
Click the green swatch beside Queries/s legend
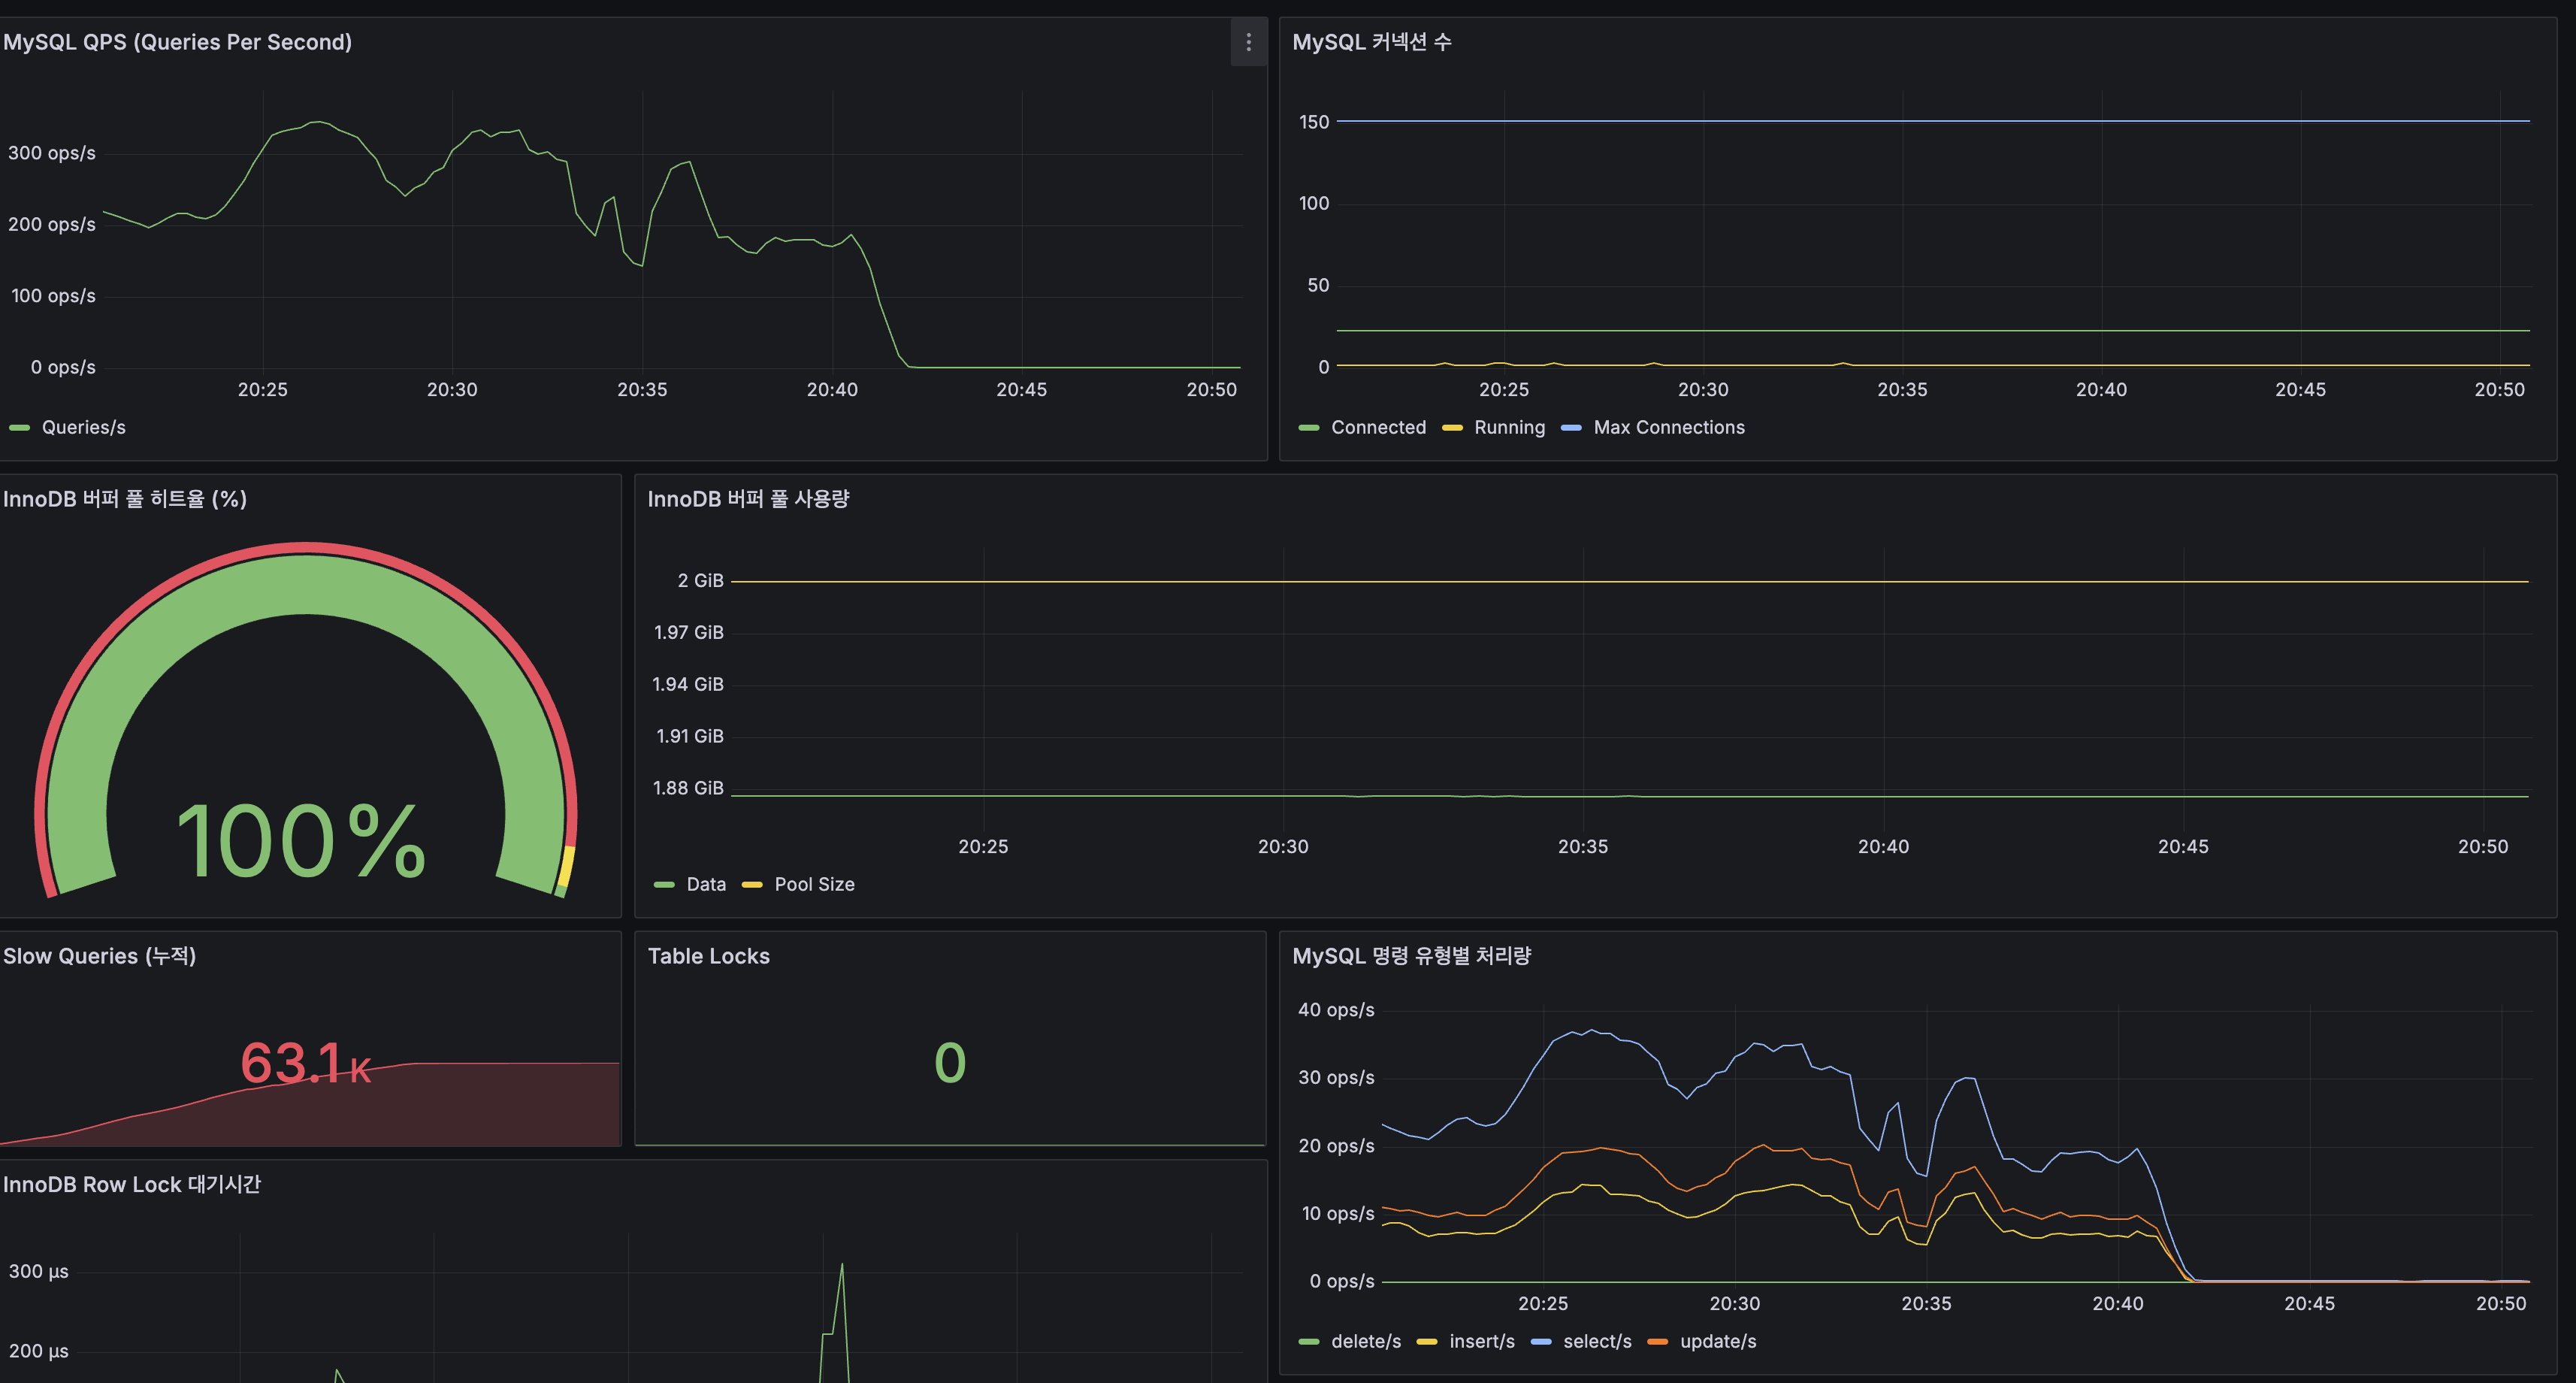[18, 427]
